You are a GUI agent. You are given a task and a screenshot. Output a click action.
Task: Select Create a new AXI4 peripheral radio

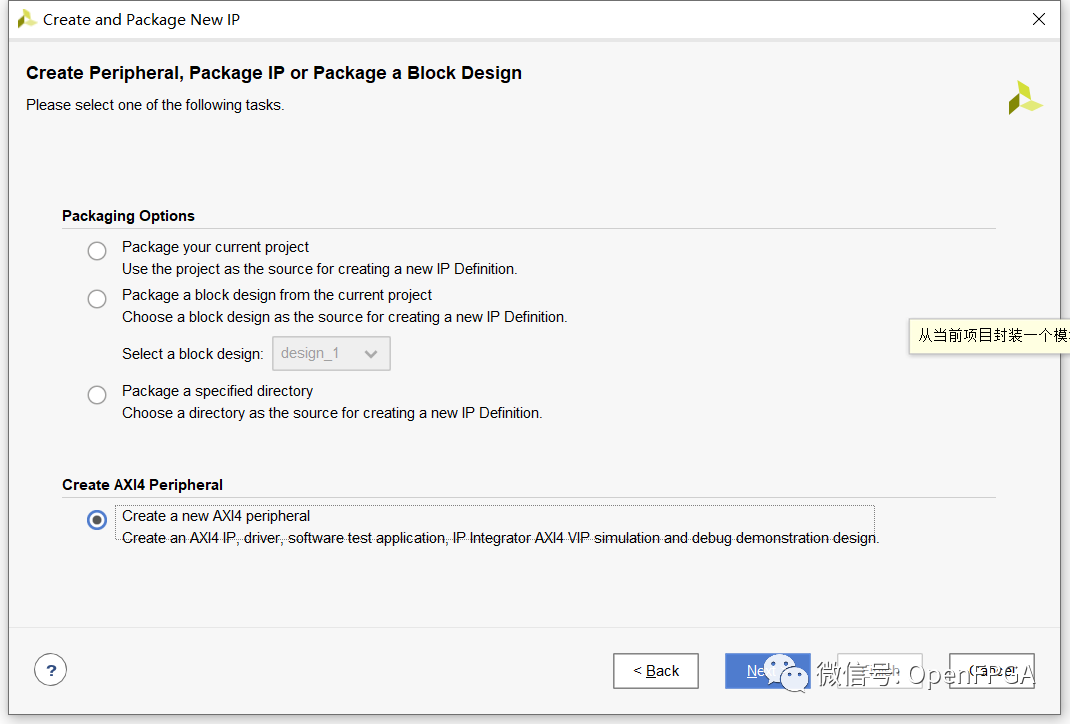[x=97, y=520]
